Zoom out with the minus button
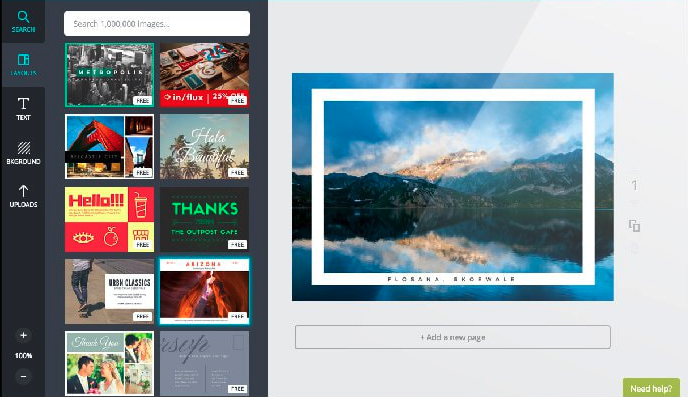Screen dimensions: 688x397 tap(23, 376)
